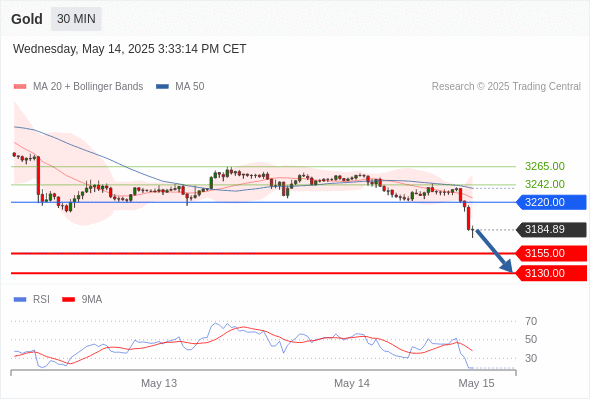Select the 3242.00 resistance level label

pyautogui.click(x=544, y=184)
